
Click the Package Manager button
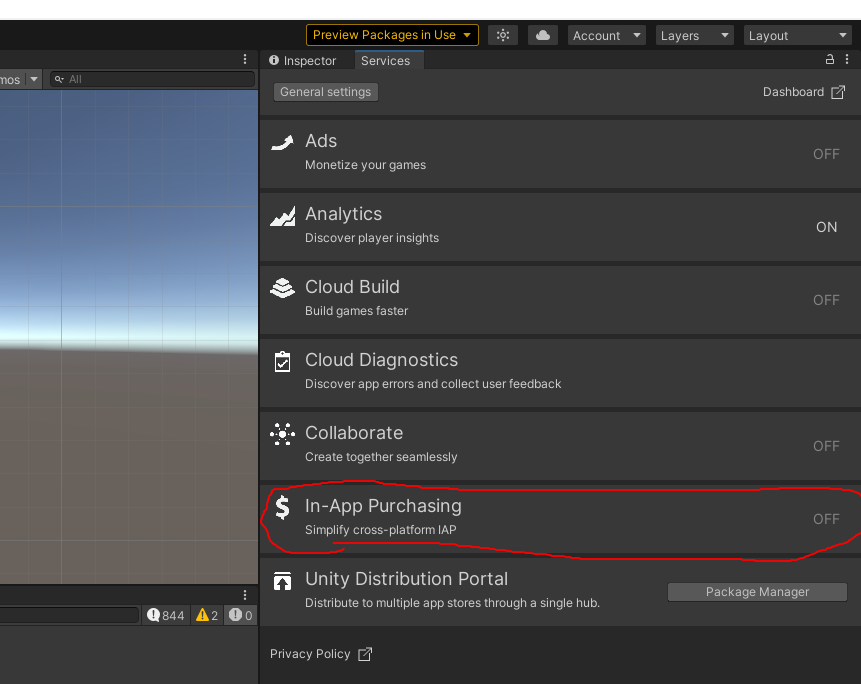[757, 592]
